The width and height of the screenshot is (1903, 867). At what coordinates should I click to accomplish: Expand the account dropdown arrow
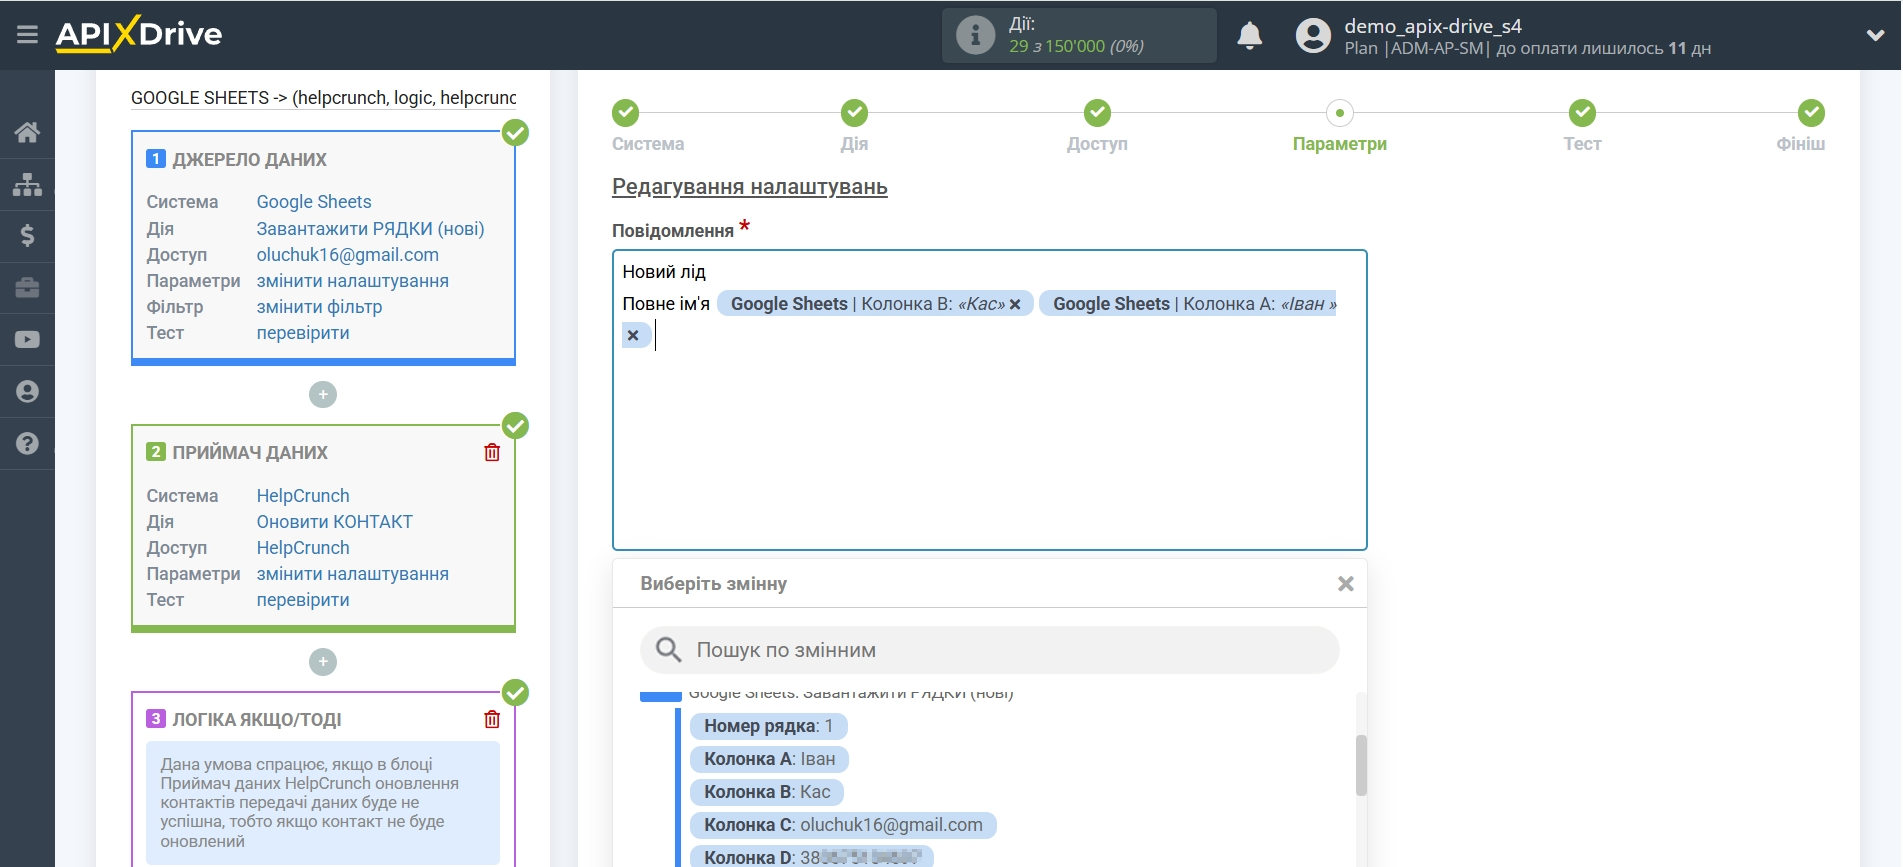(x=1875, y=35)
